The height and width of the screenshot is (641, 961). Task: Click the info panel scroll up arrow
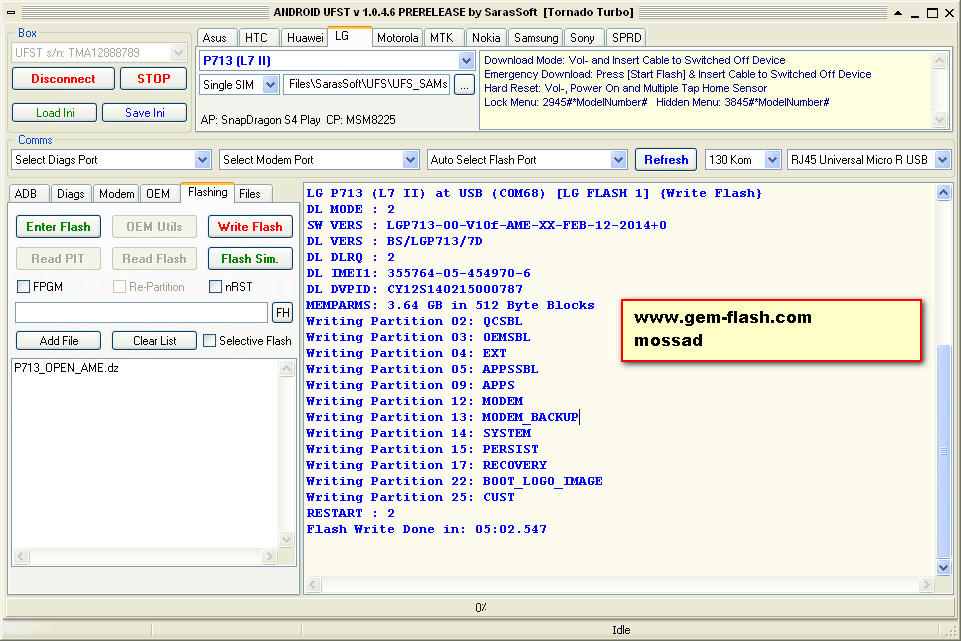tap(939, 60)
